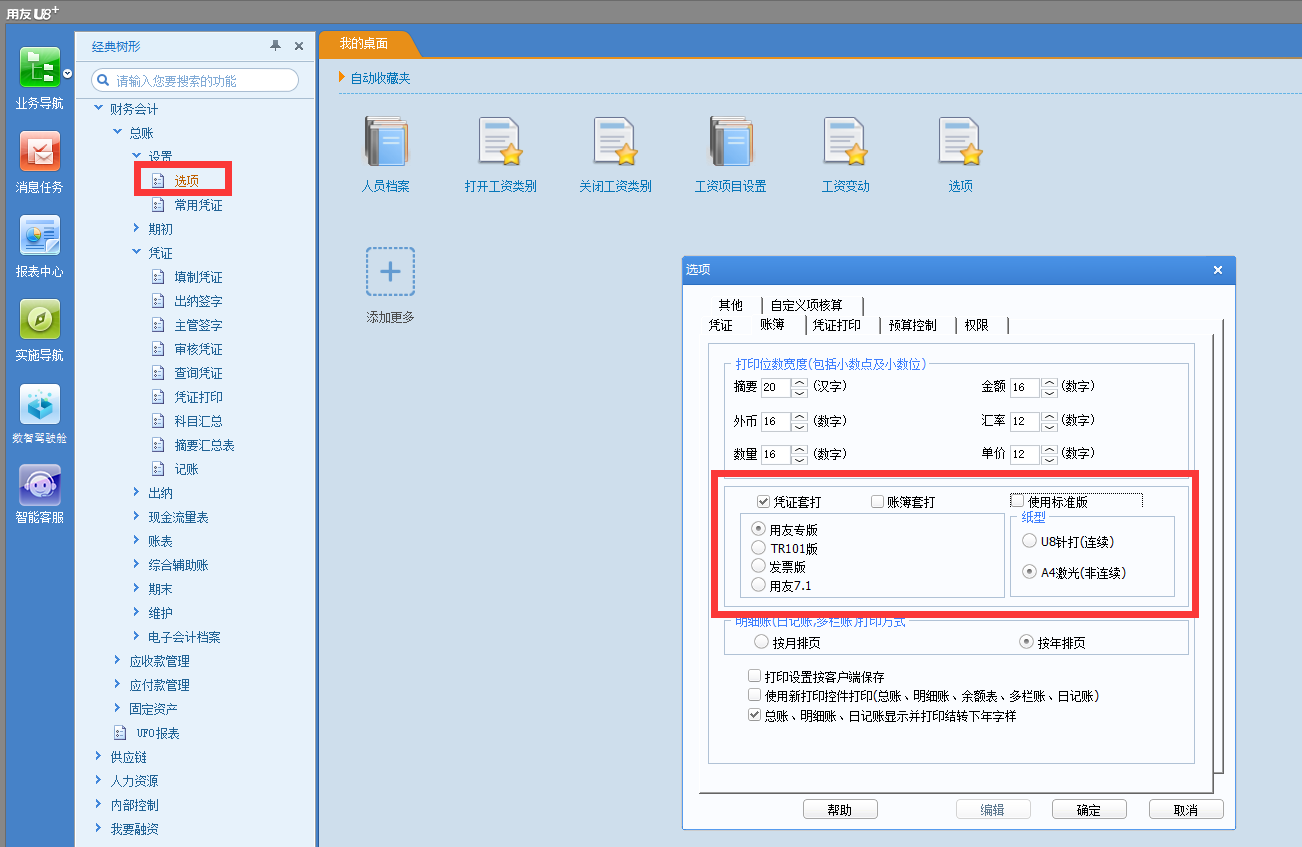Viewport: 1302px width, 847px height.
Task: Launch 实施导航 compass icon
Action: (x=39, y=320)
